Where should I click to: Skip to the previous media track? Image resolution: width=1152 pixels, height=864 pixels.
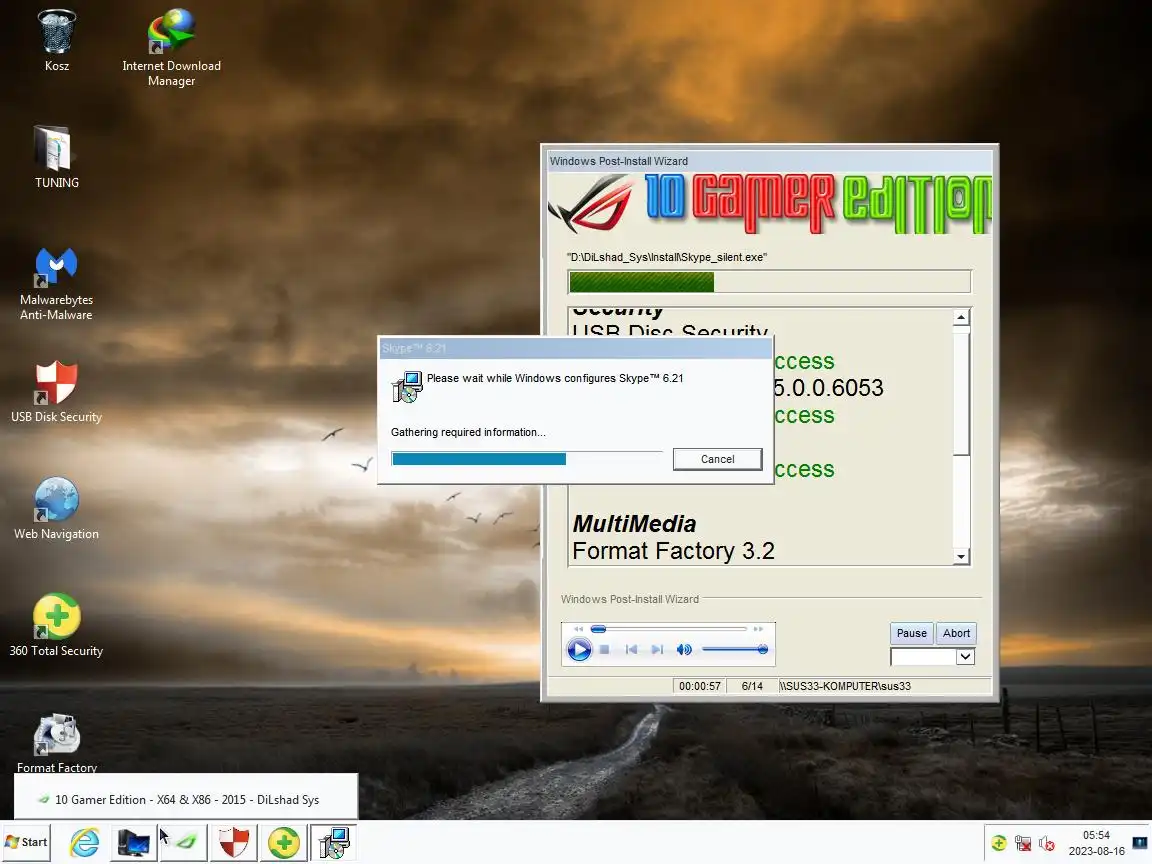(x=631, y=649)
